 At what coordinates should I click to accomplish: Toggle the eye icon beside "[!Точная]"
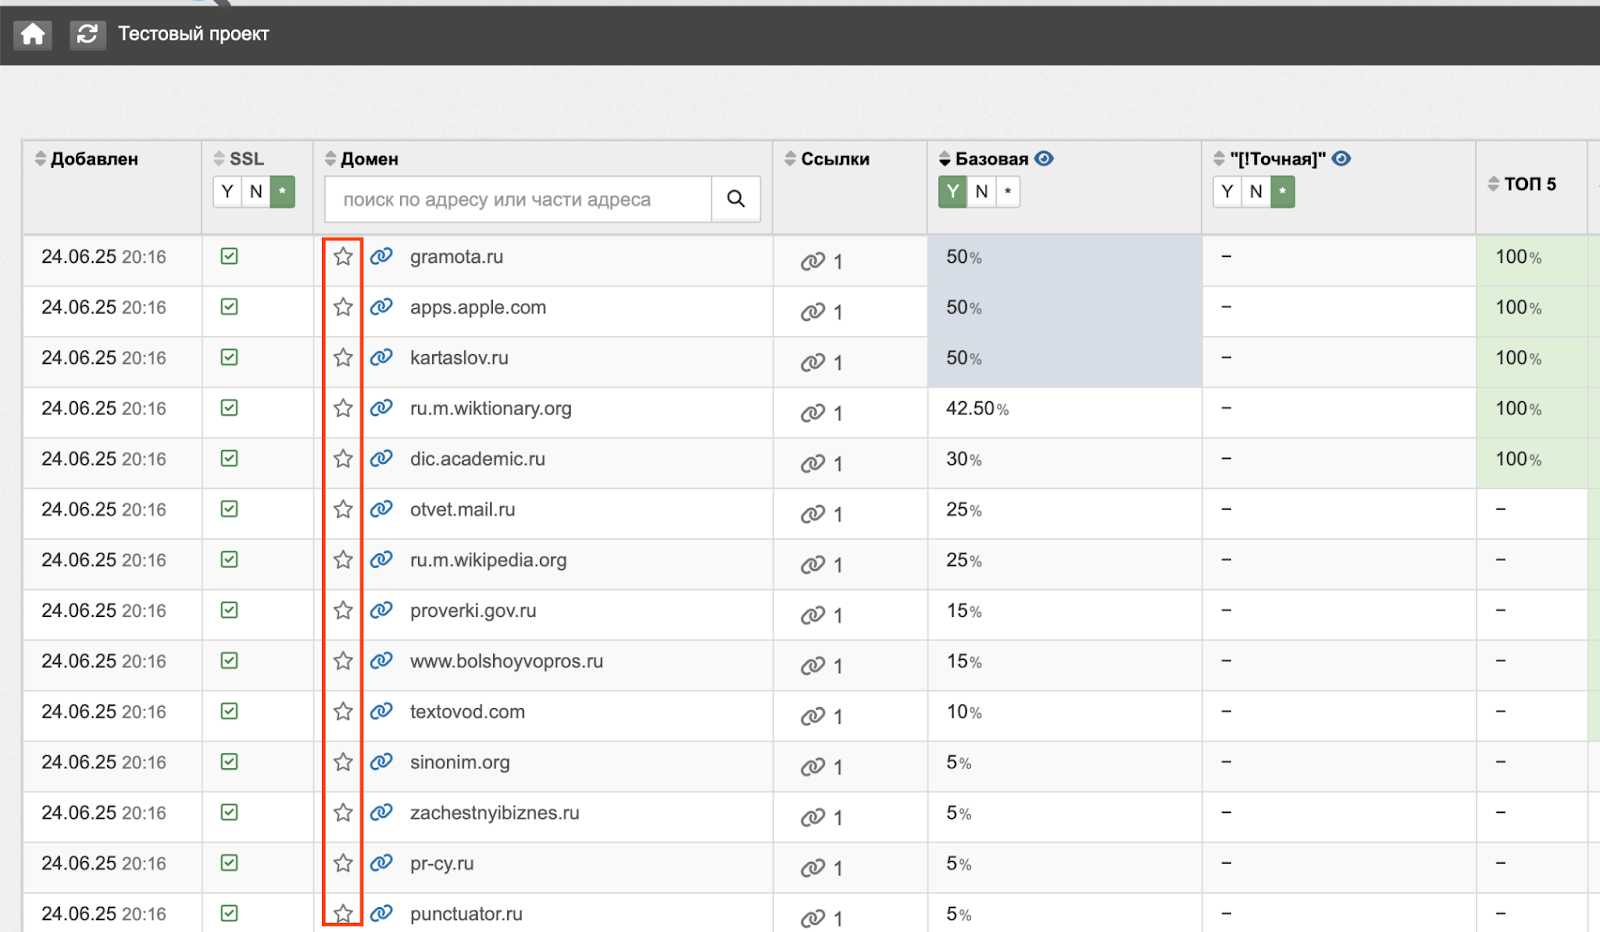(1342, 158)
